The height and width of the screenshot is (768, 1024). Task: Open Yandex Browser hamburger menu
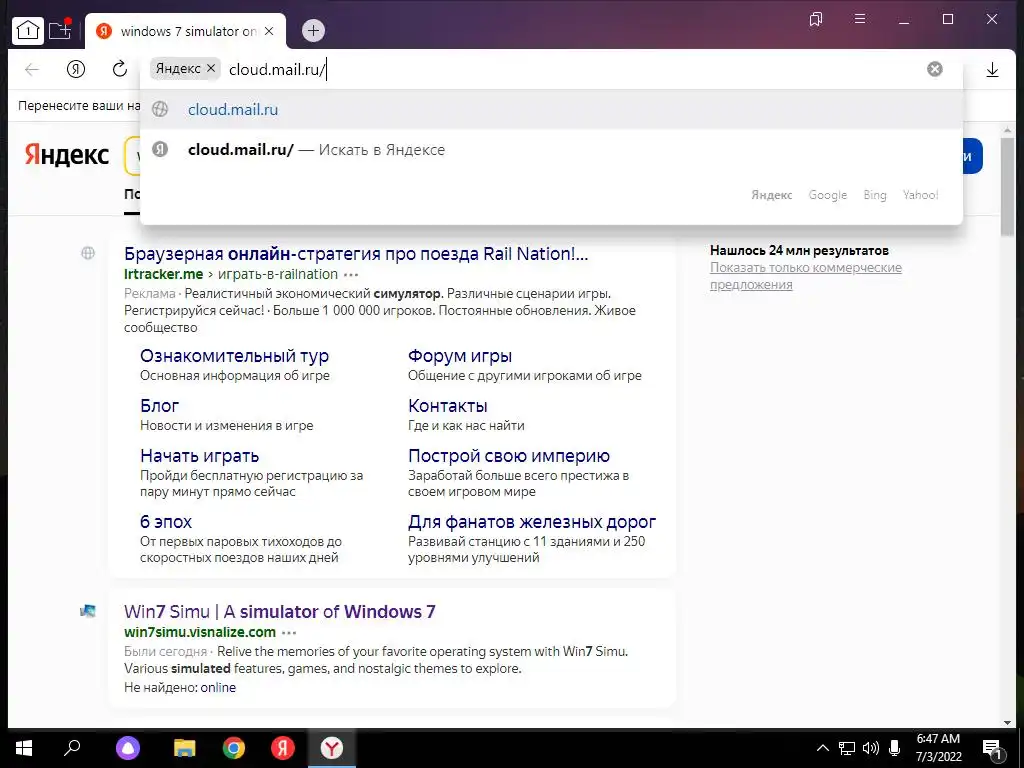click(x=860, y=19)
